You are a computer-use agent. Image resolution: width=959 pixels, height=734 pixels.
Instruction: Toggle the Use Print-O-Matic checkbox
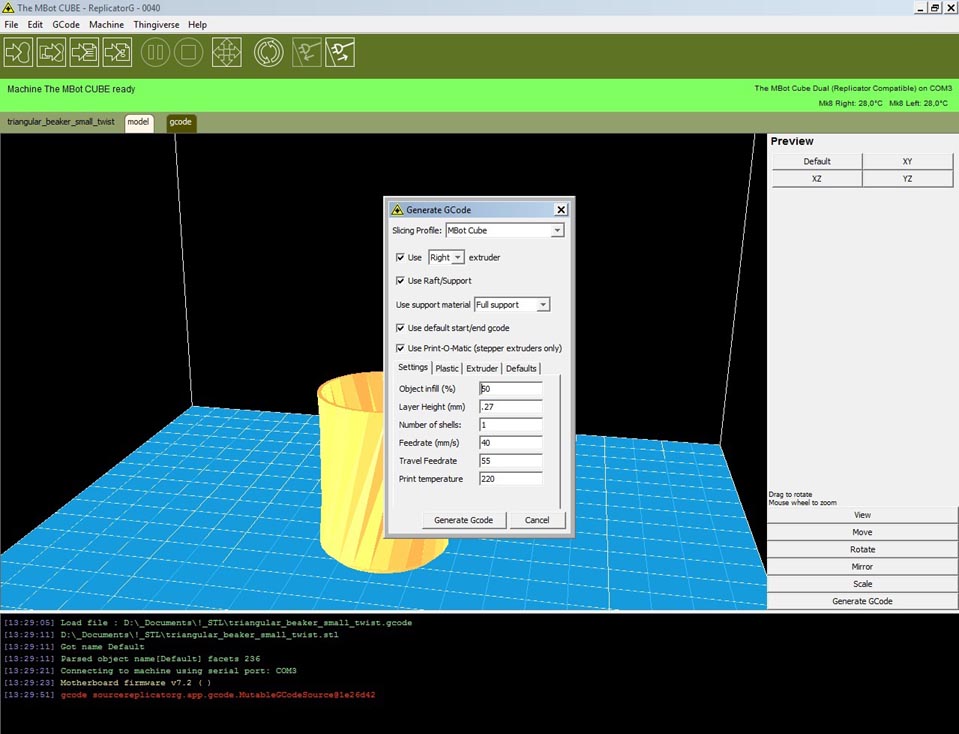pos(400,348)
